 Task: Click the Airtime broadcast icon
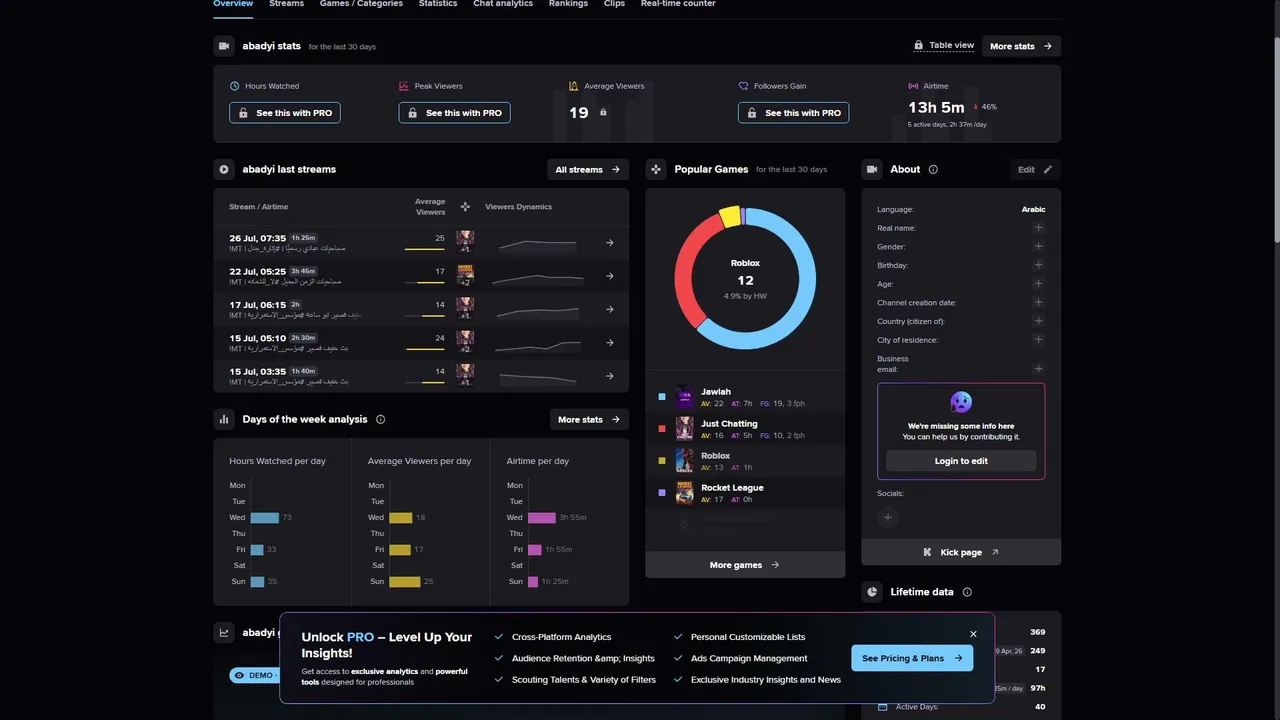(x=913, y=86)
